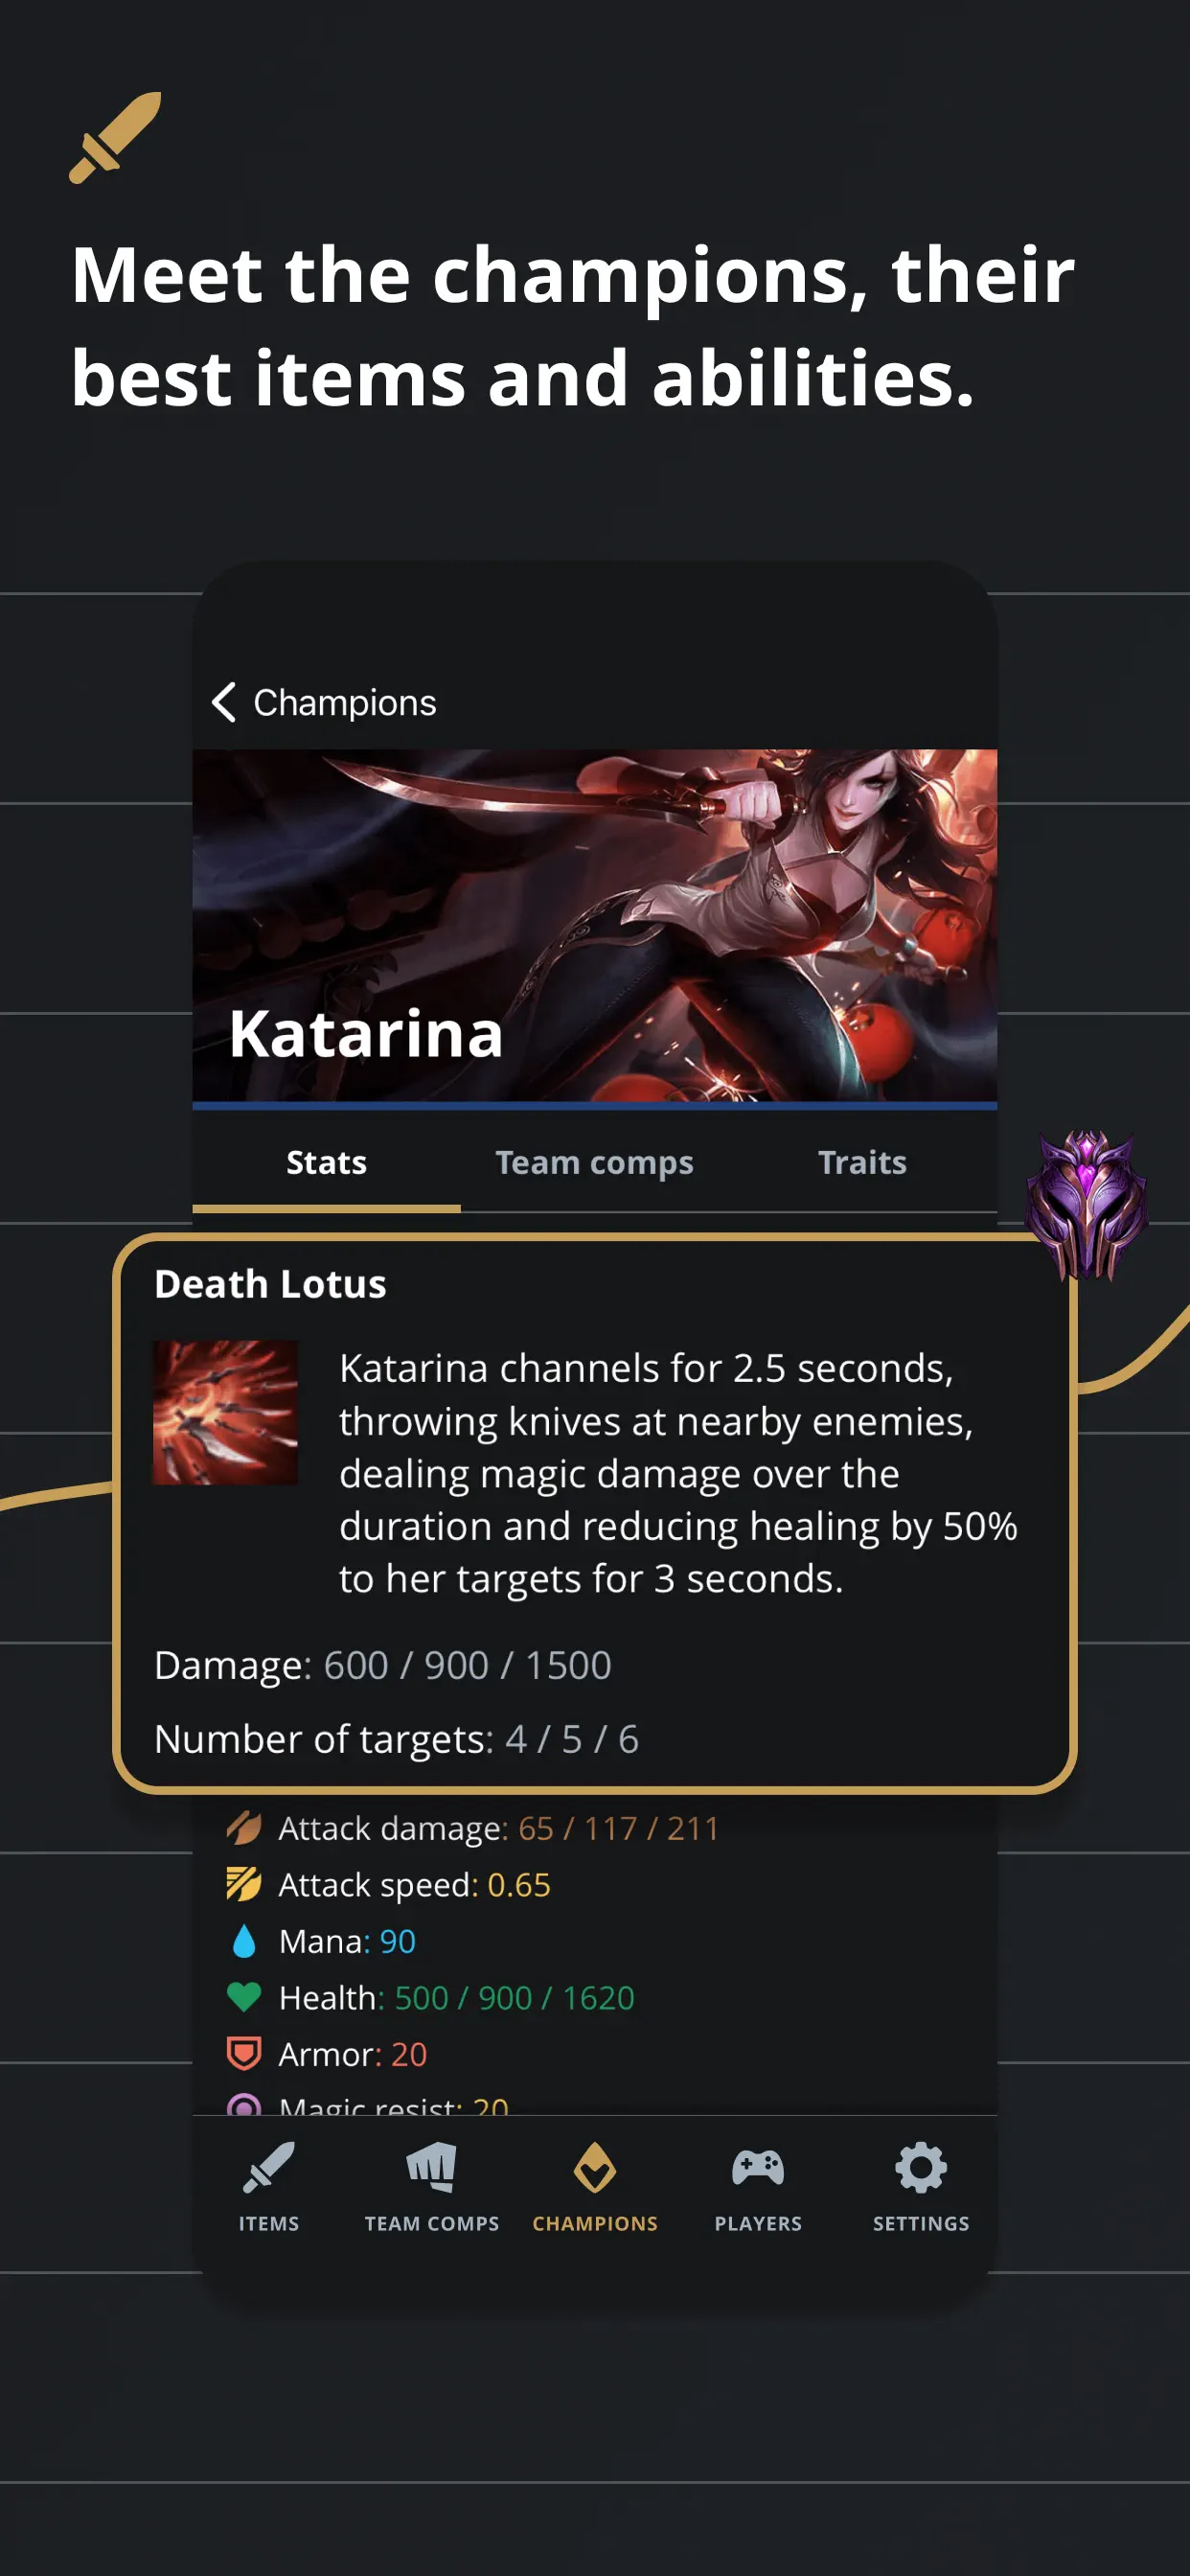Open the Items tab sword icon
The image size is (1190, 2576).
point(268,2167)
